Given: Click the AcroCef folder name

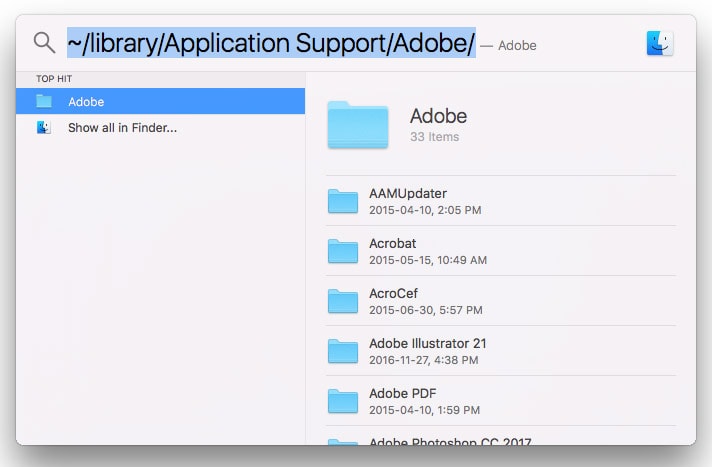Looking at the screenshot, I should 393,293.
